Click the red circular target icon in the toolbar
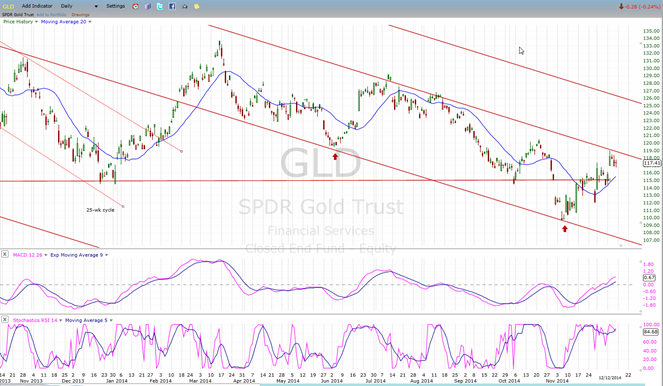This screenshot has height=386, width=663. [135, 6]
